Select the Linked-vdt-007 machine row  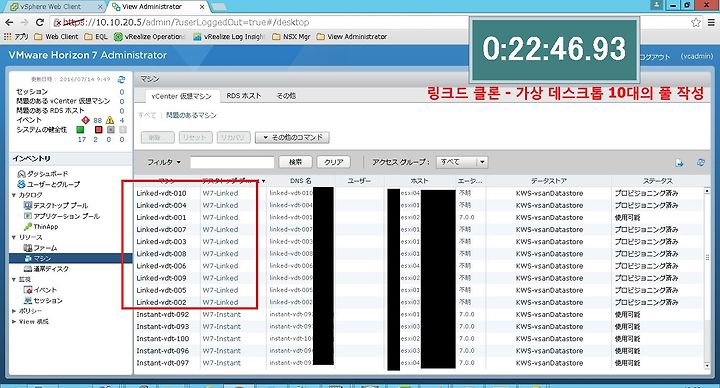pos(419,230)
